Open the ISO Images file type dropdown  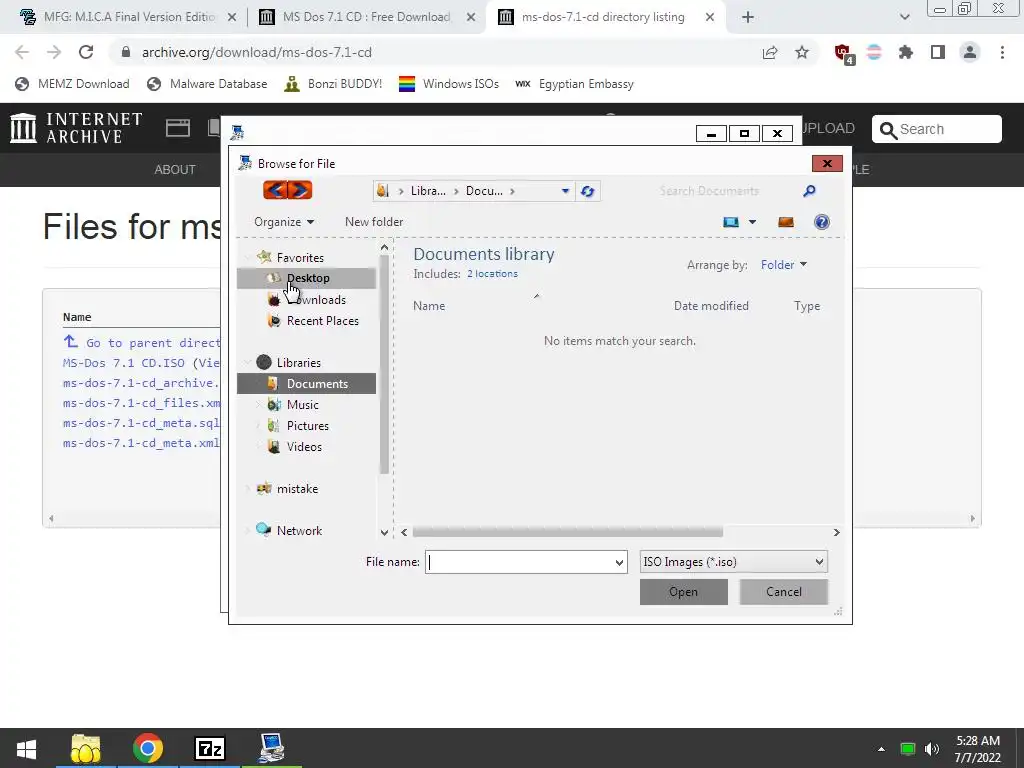(733, 562)
